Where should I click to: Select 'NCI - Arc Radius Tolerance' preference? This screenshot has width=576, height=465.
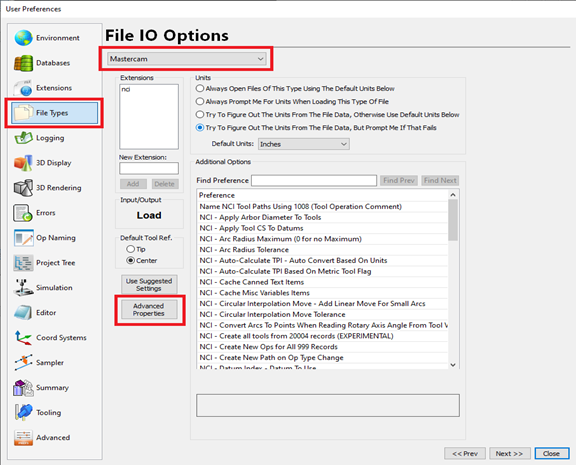323,250
